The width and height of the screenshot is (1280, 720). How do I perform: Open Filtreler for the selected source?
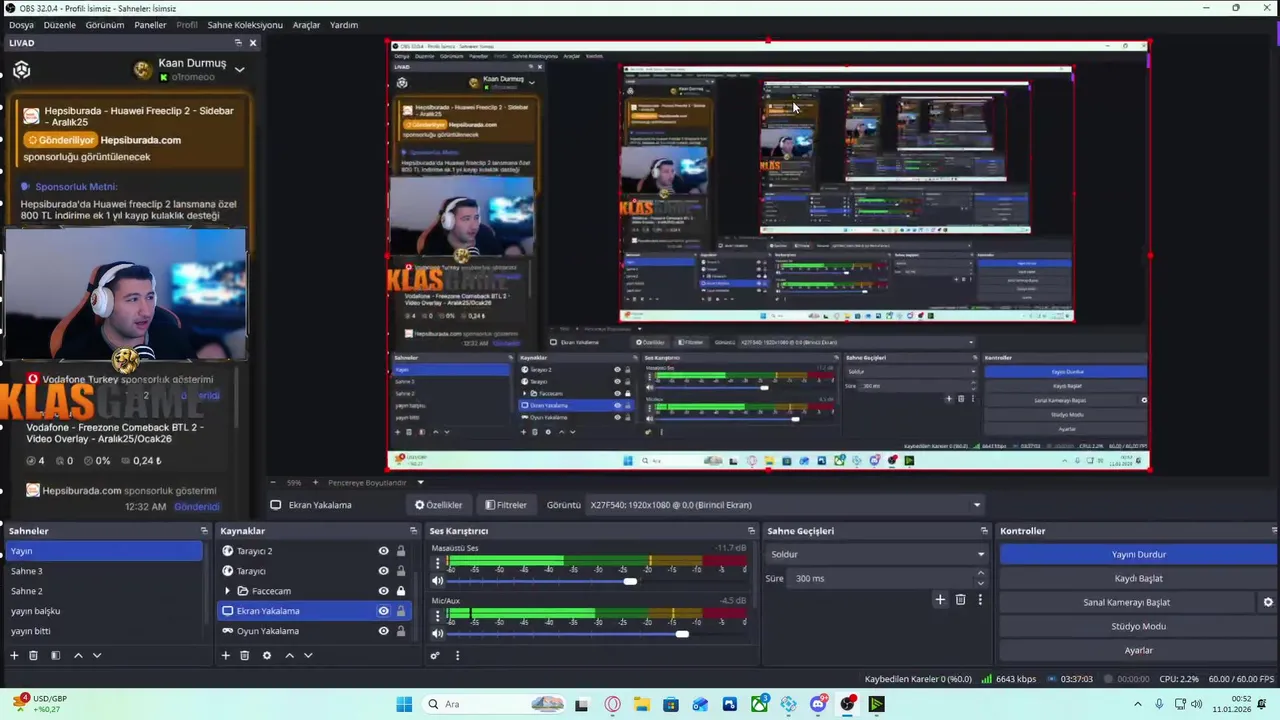506,505
